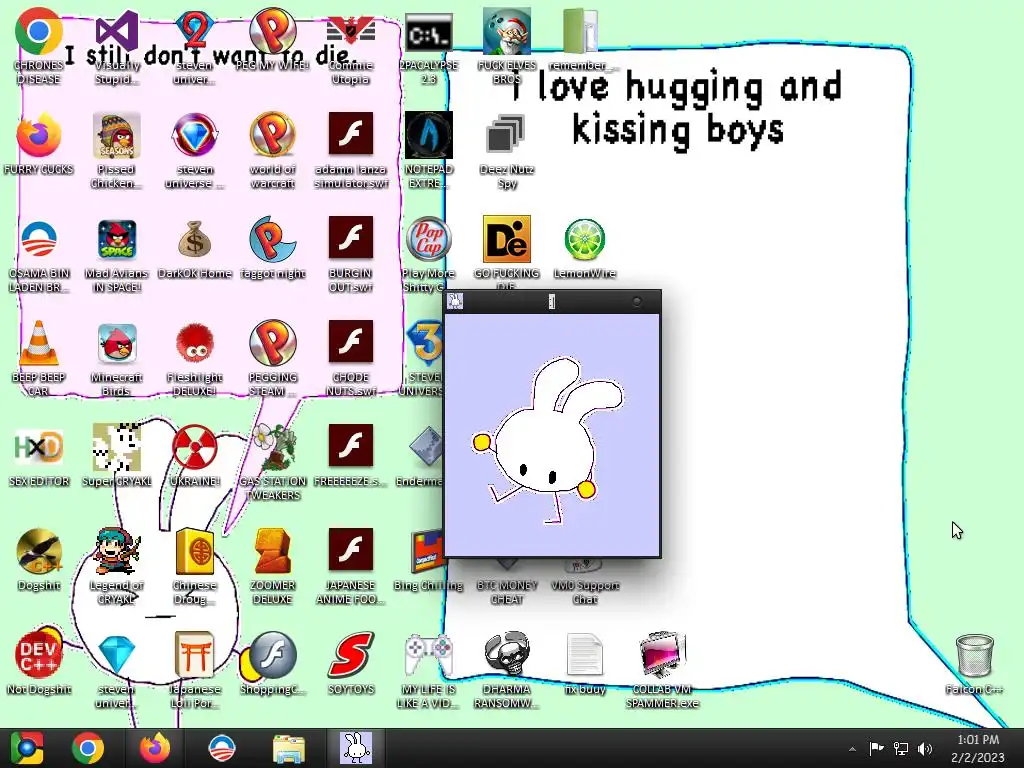Viewport: 1024px width, 768px height.
Task: Launch COLLAB VM SPAMMER.exe icon
Action: pyautogui.click(x=662, y=654)
